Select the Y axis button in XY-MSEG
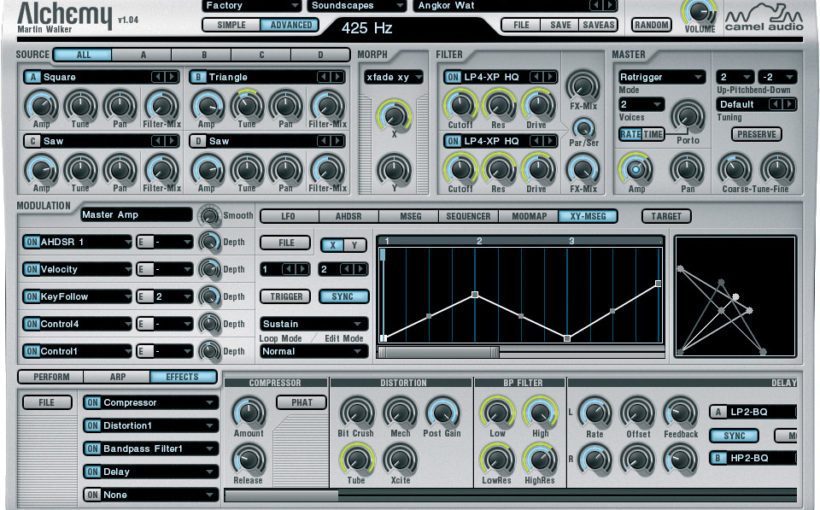The width and height of the screenshot is (820, 510). (x=354, y=244)
